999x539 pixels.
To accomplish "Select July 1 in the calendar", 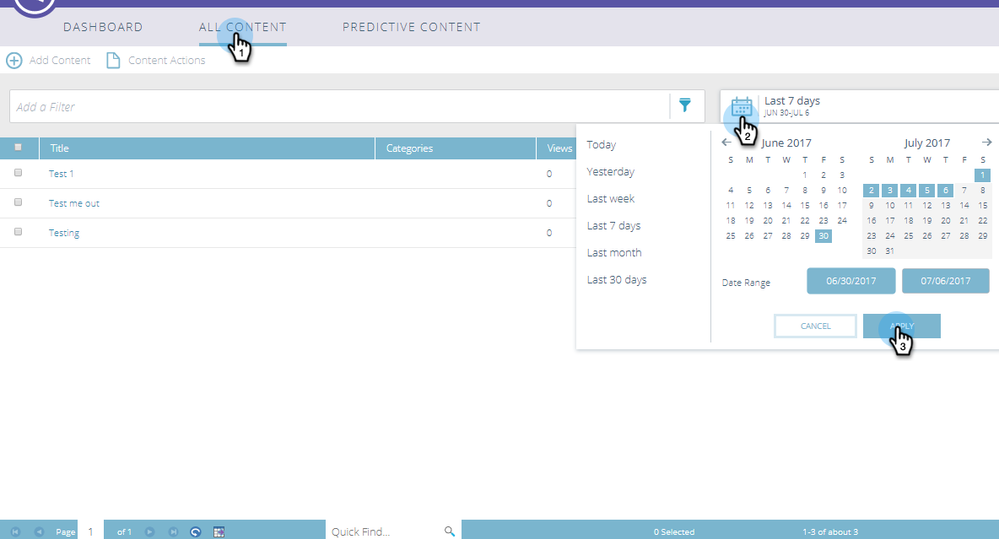I will point(982,175).
